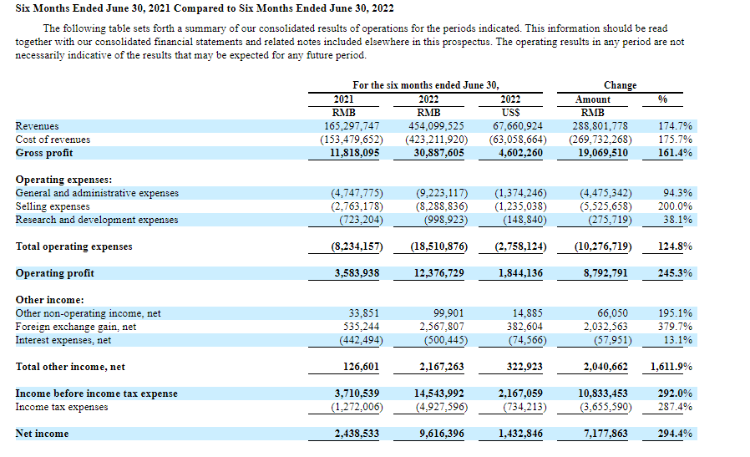750x457 pixels.
Task: Select operating profit 3,583,938 value
Action: pos(357,274)
